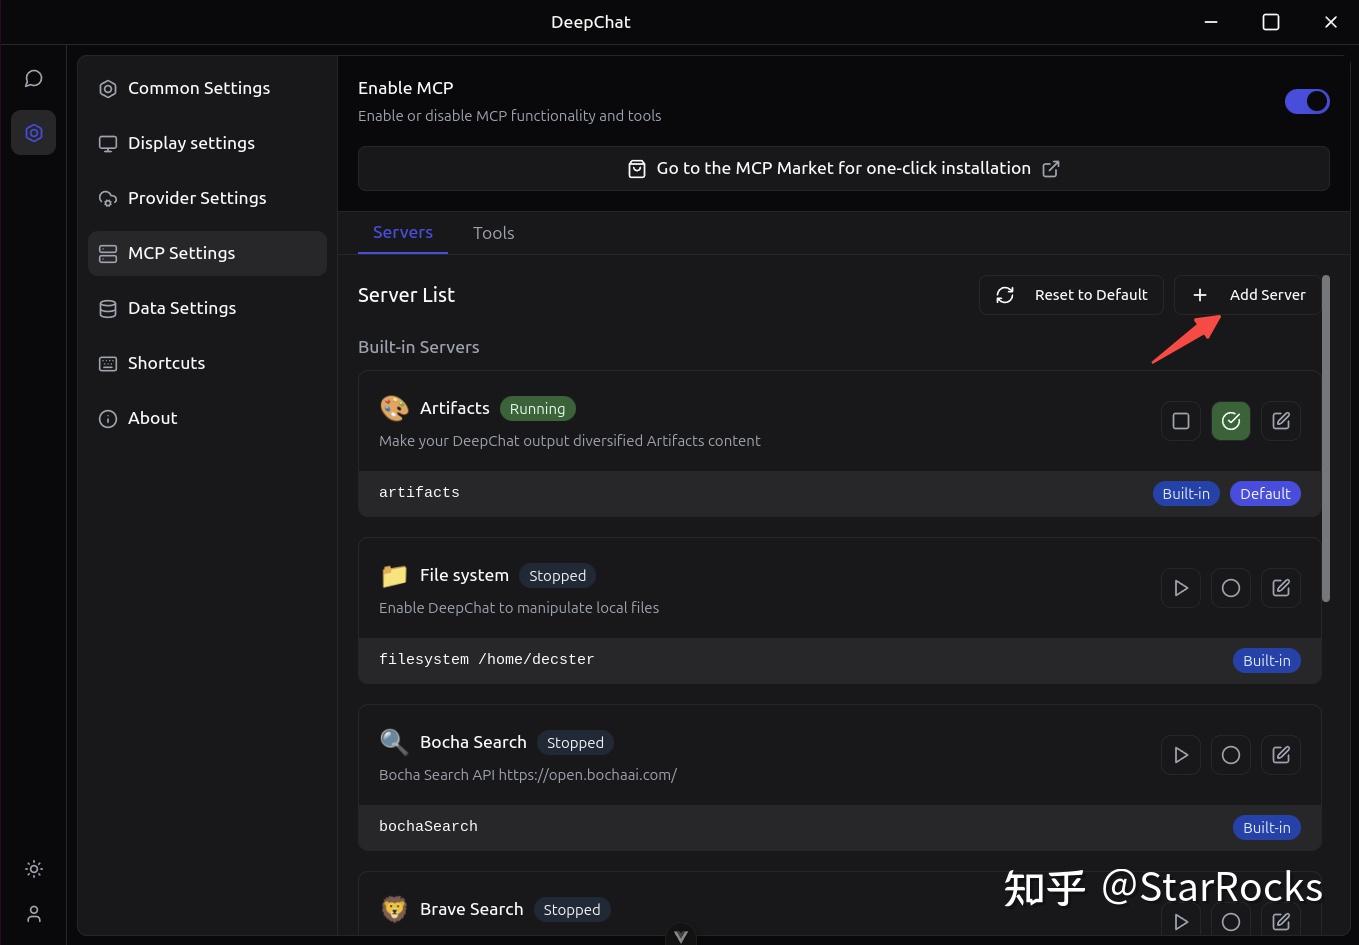1359x945 pixels.
Task: Switch to the Tools tab
Action: 493,232
